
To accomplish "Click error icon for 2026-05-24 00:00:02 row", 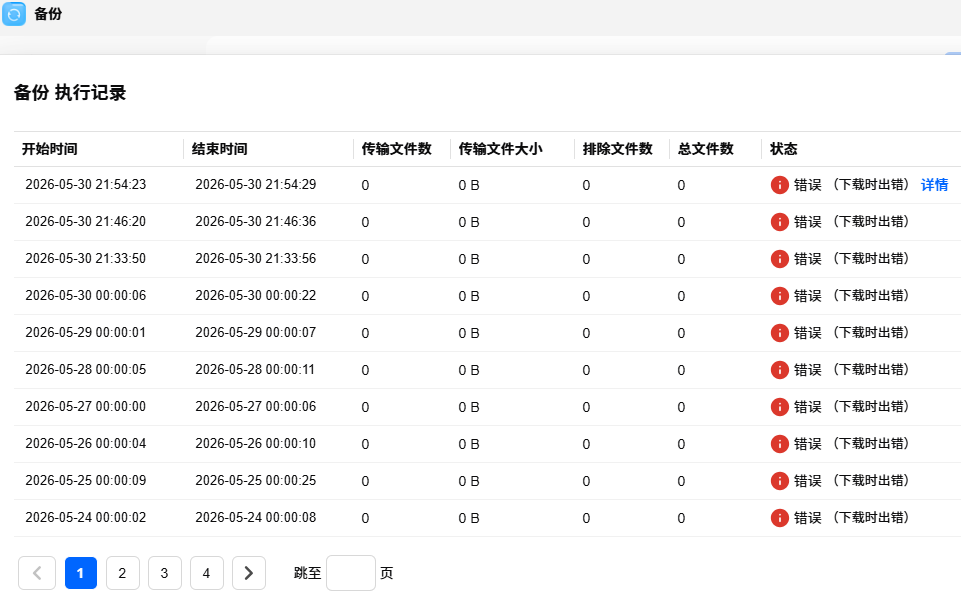I will click(780, 518).
